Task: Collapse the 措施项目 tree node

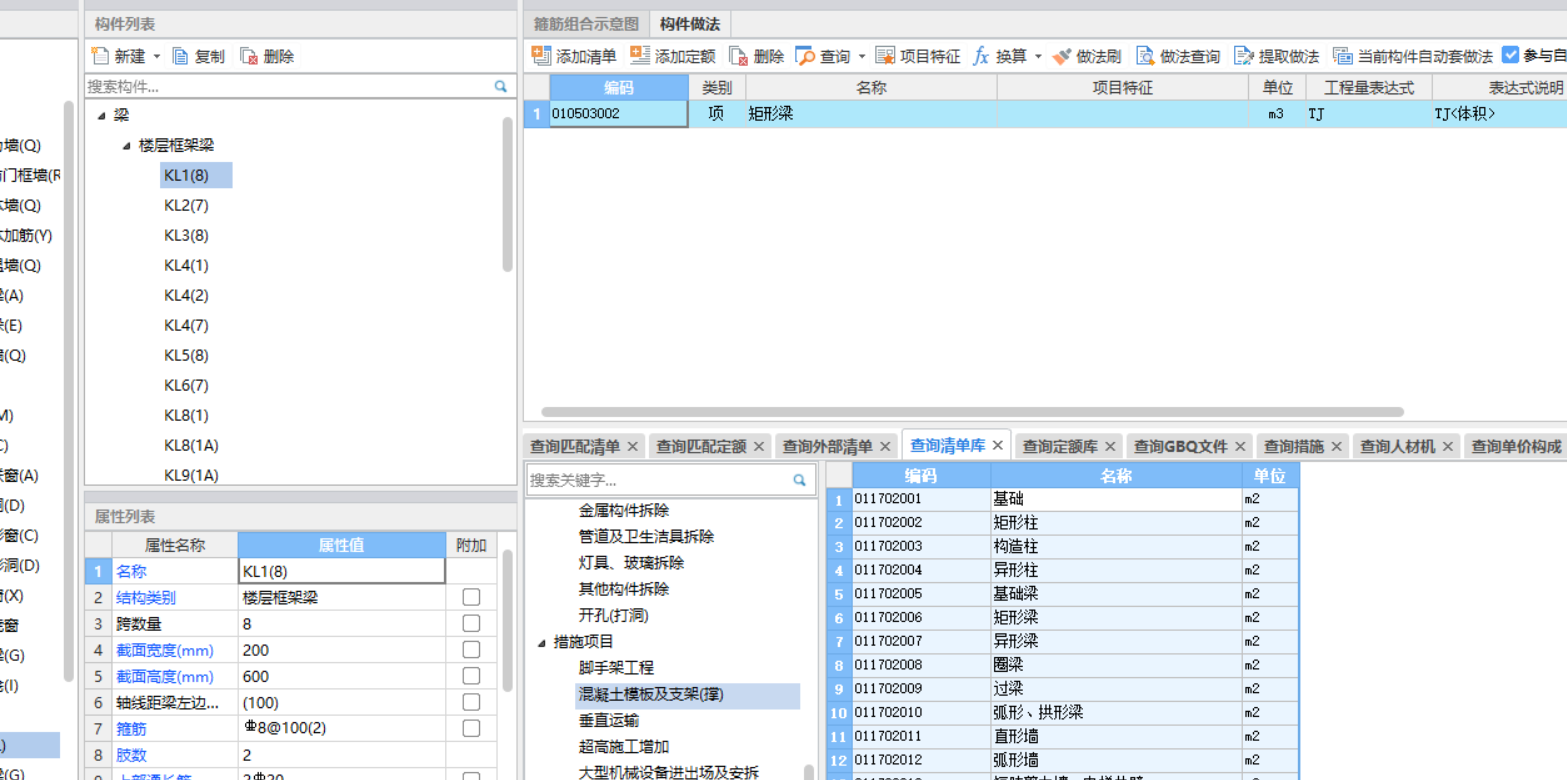Action: coord(542,642)
